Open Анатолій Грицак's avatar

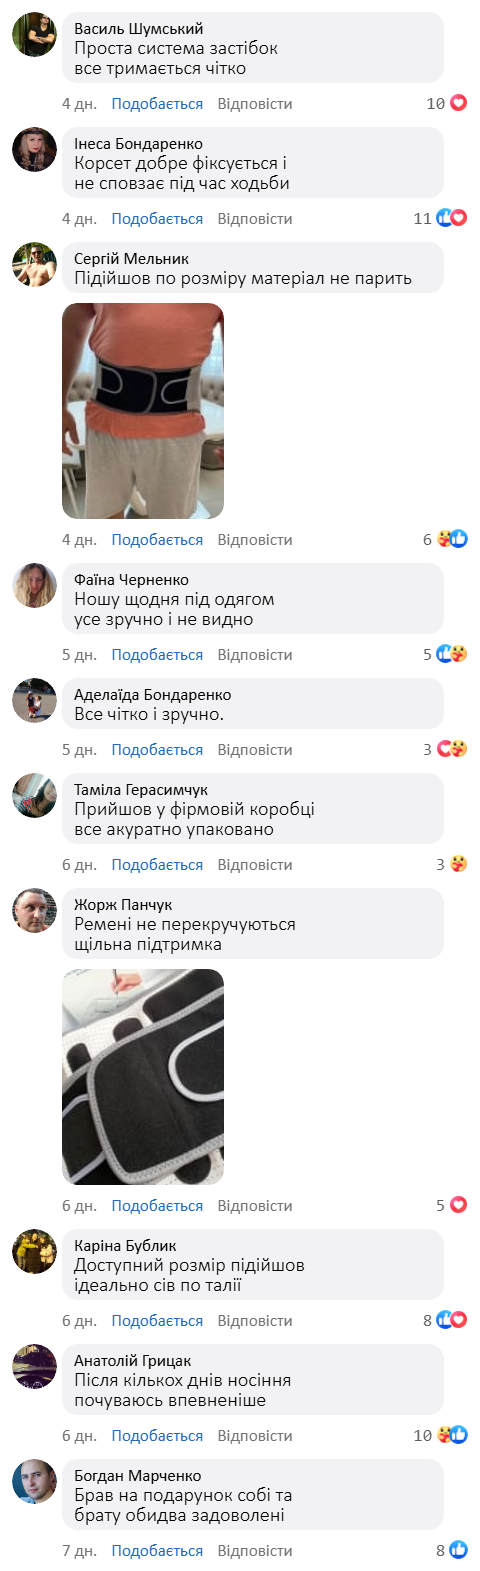tap(34, 1366)
